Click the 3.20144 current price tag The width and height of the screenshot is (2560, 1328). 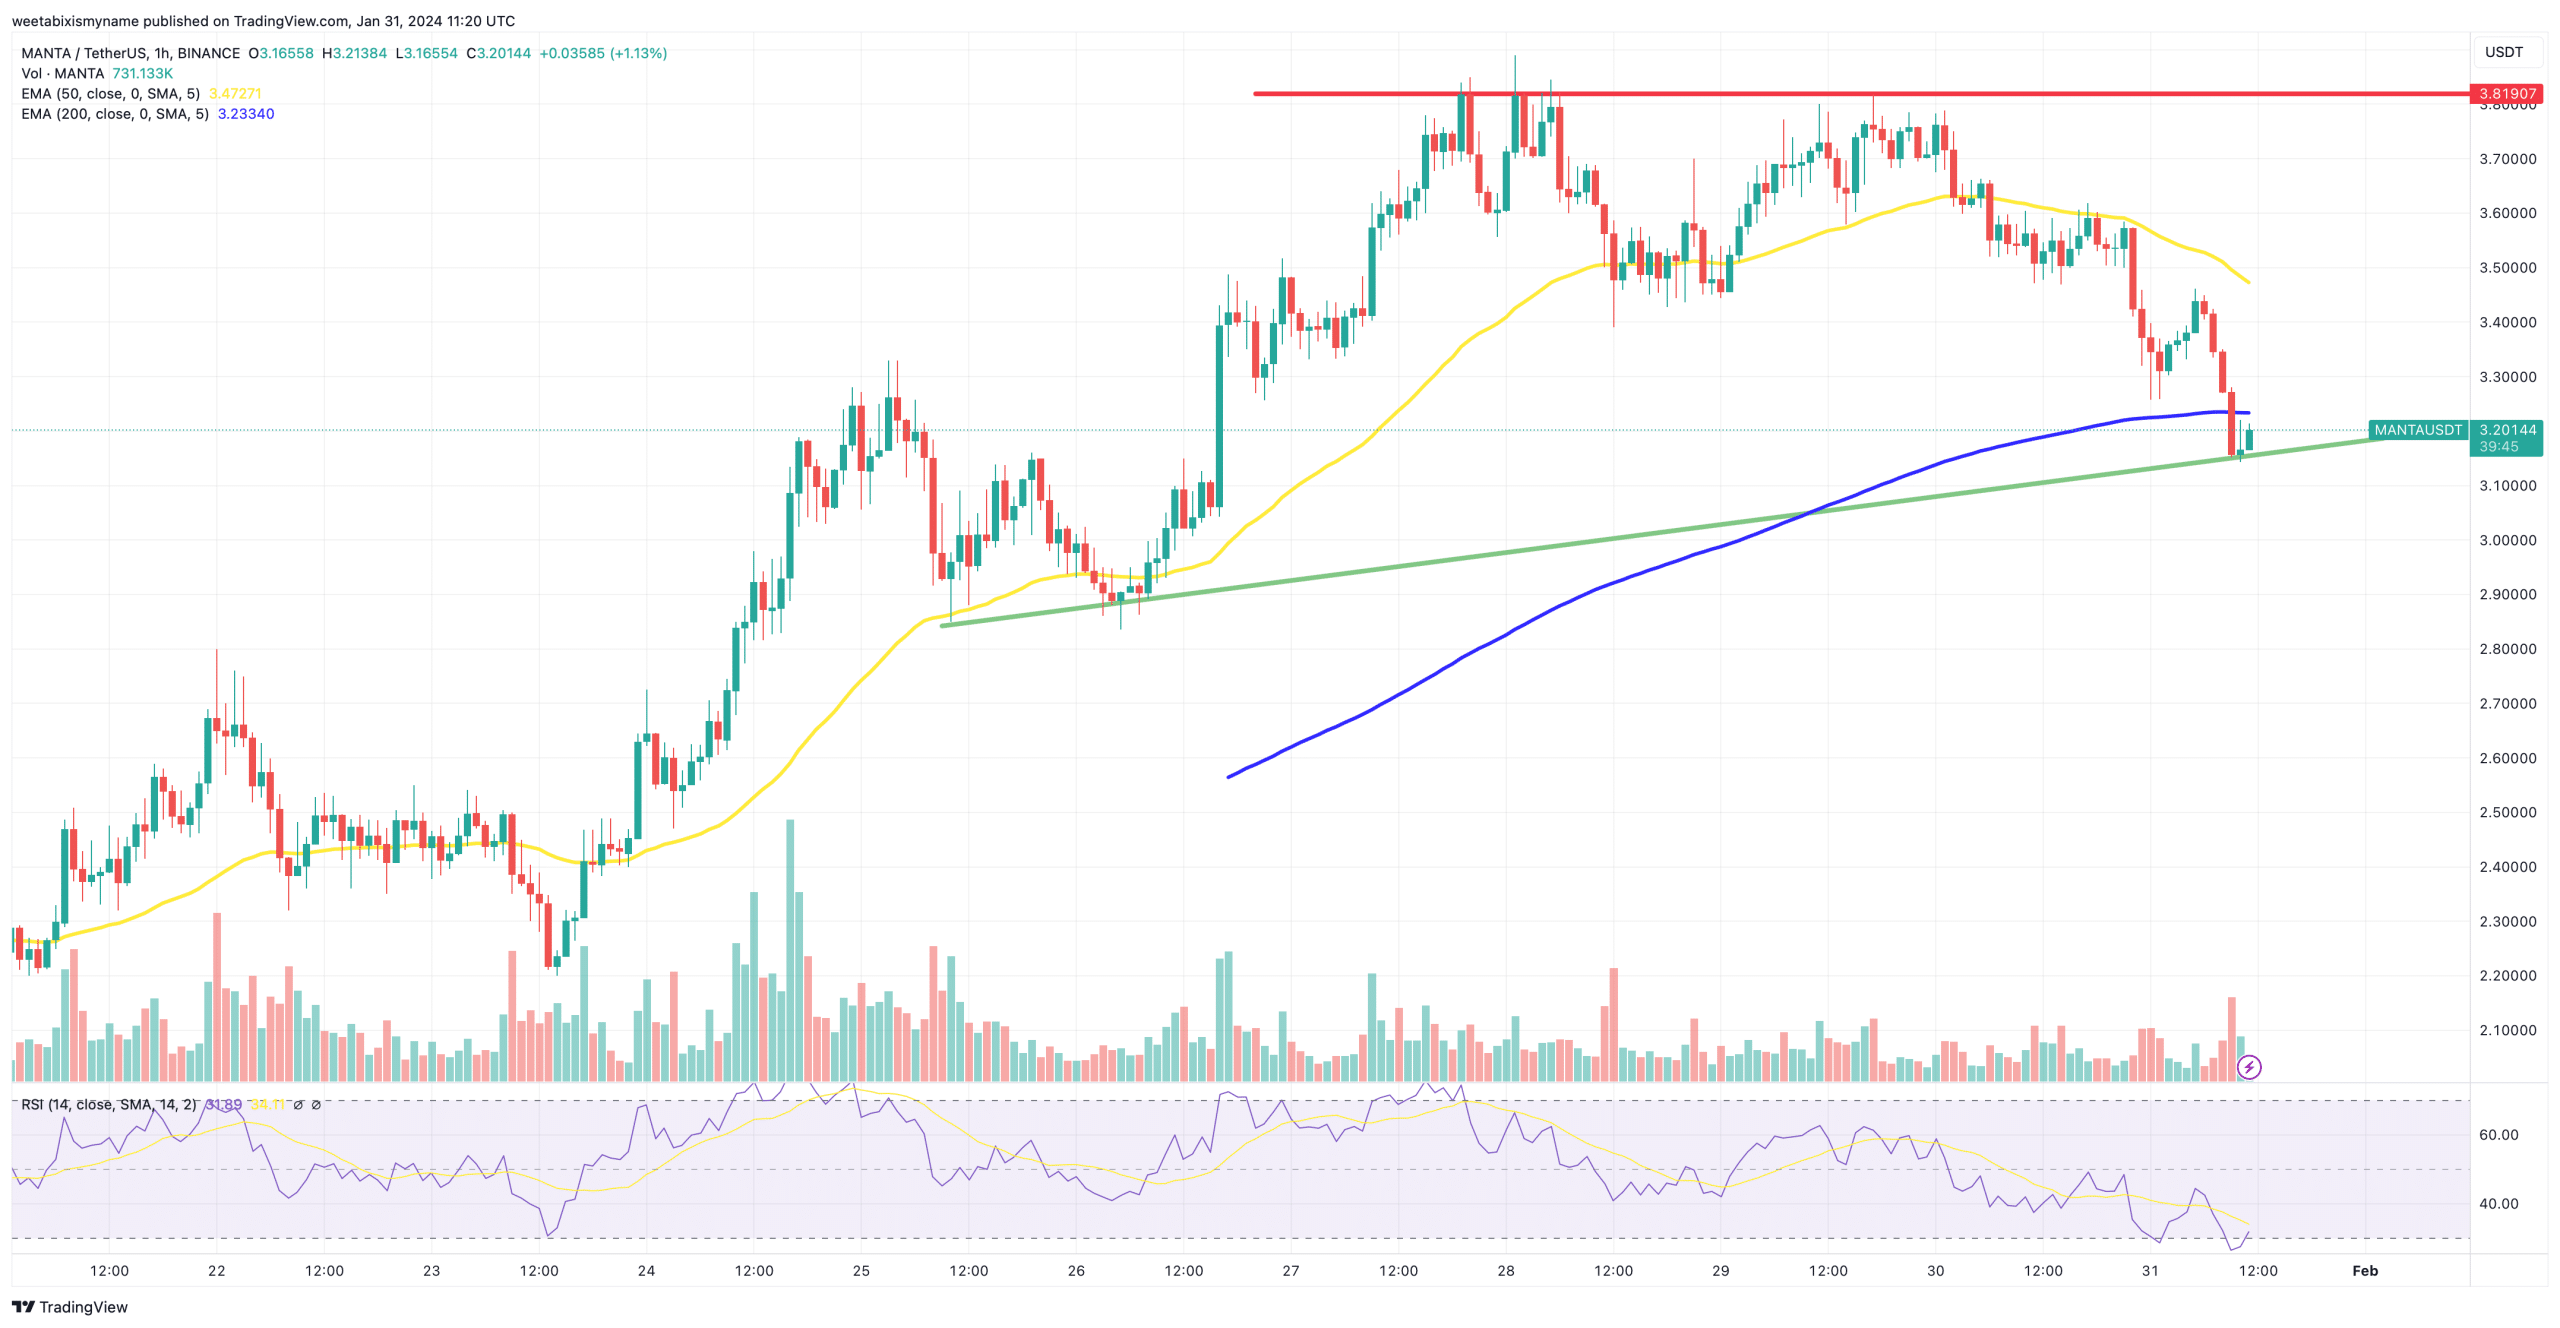tap(2507, 430)
